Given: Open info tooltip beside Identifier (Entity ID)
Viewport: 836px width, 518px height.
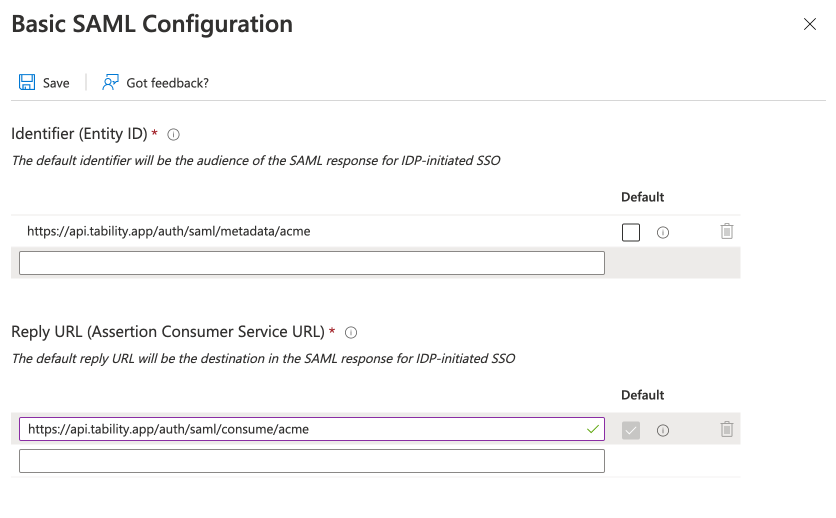Looking at the screenshot, I should (173, 134).
